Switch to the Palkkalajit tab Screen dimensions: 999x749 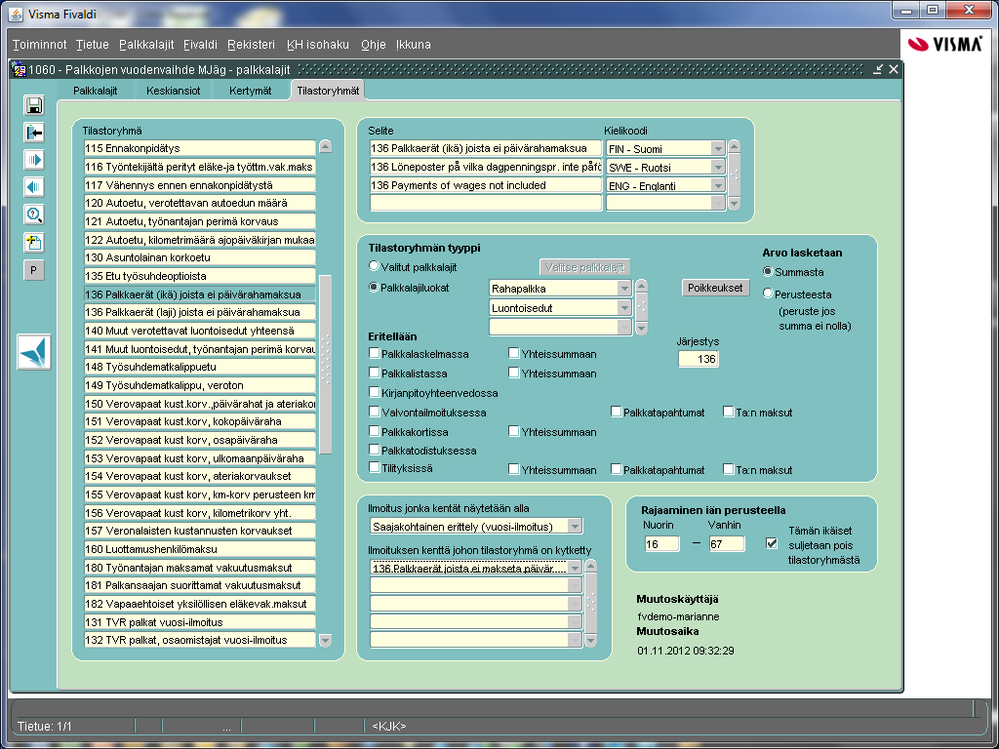pos(95,90)
